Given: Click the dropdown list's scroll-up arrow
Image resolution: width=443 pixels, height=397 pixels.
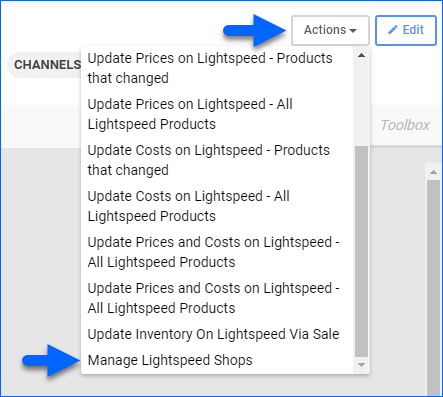Looking at the screenshot, I should [361, 55].
